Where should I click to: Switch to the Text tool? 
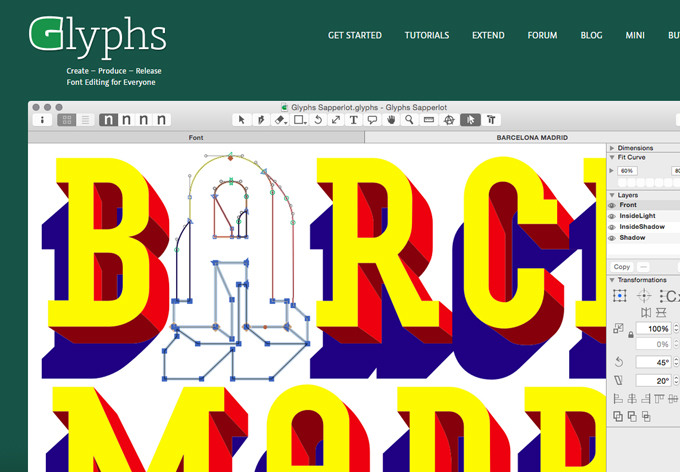click(x=354, y=120)
